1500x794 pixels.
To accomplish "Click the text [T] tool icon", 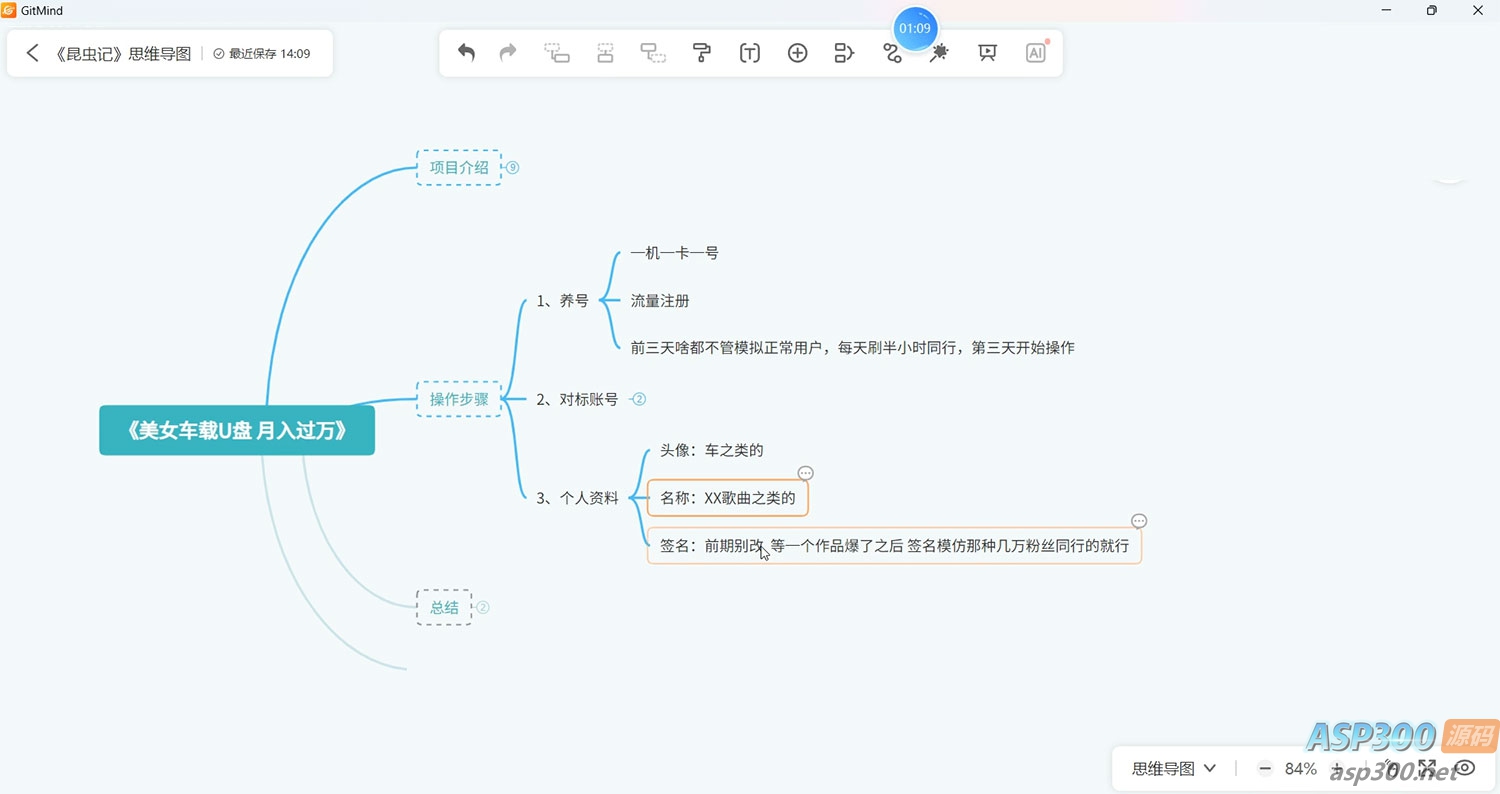I will coord(749,53).
